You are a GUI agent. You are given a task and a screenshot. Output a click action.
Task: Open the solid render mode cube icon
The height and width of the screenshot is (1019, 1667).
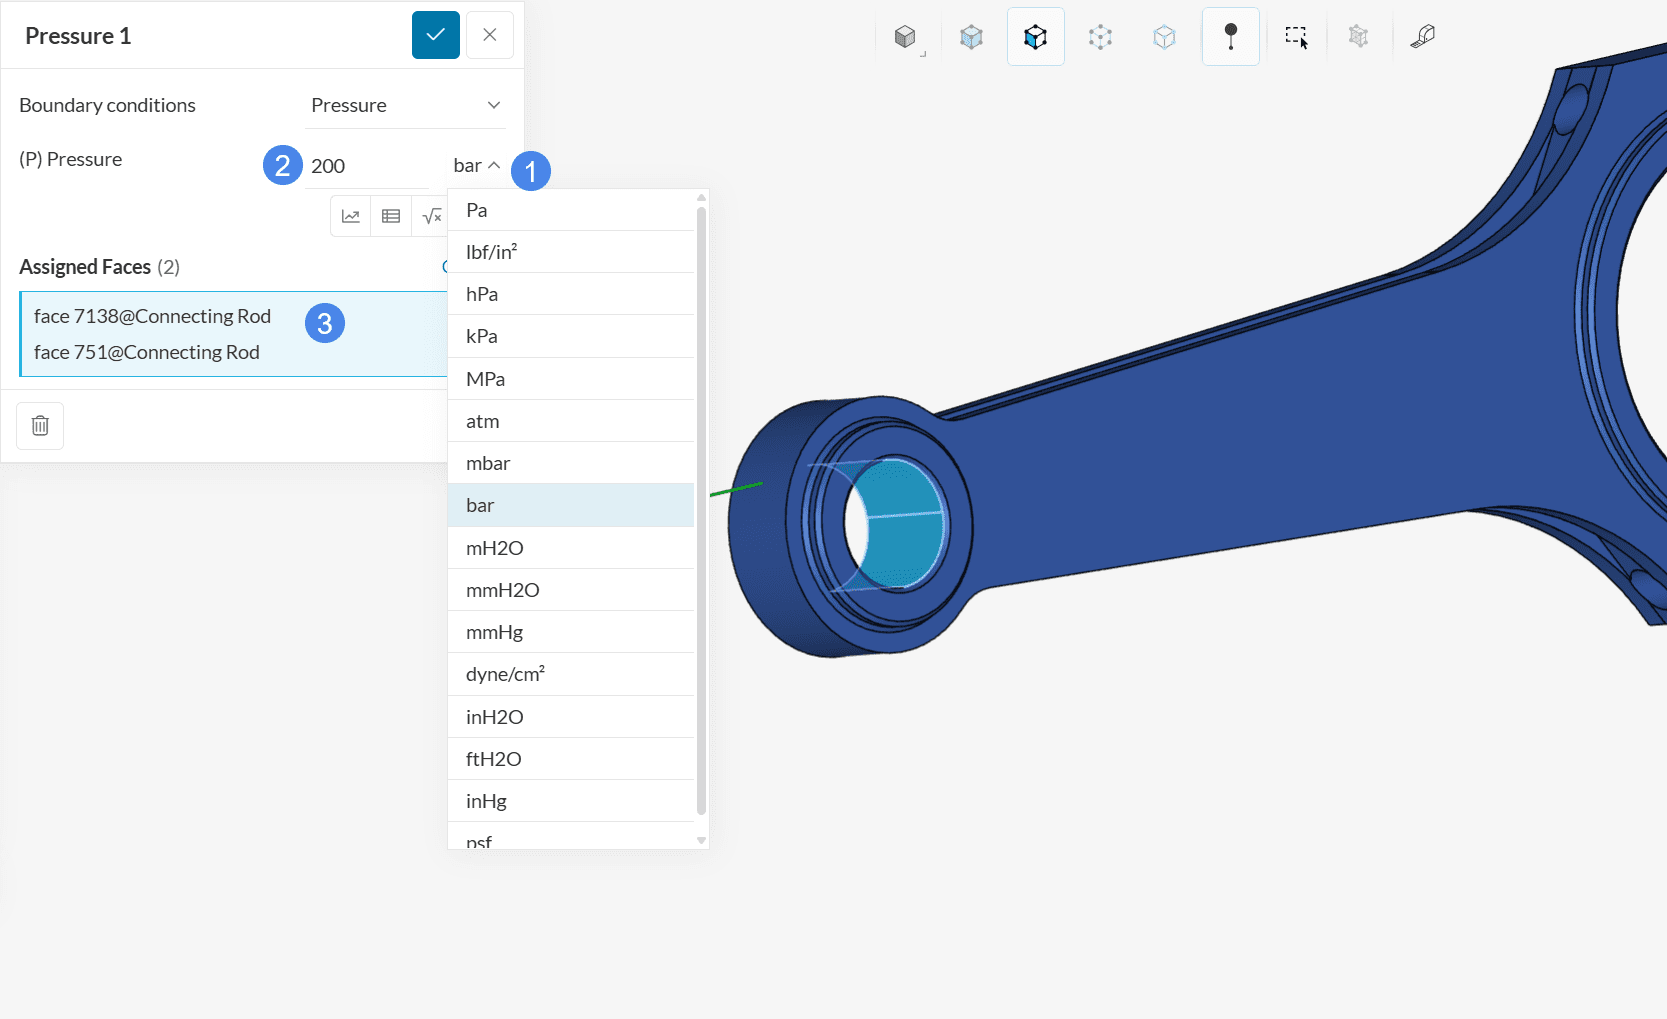tap(905, 37)
